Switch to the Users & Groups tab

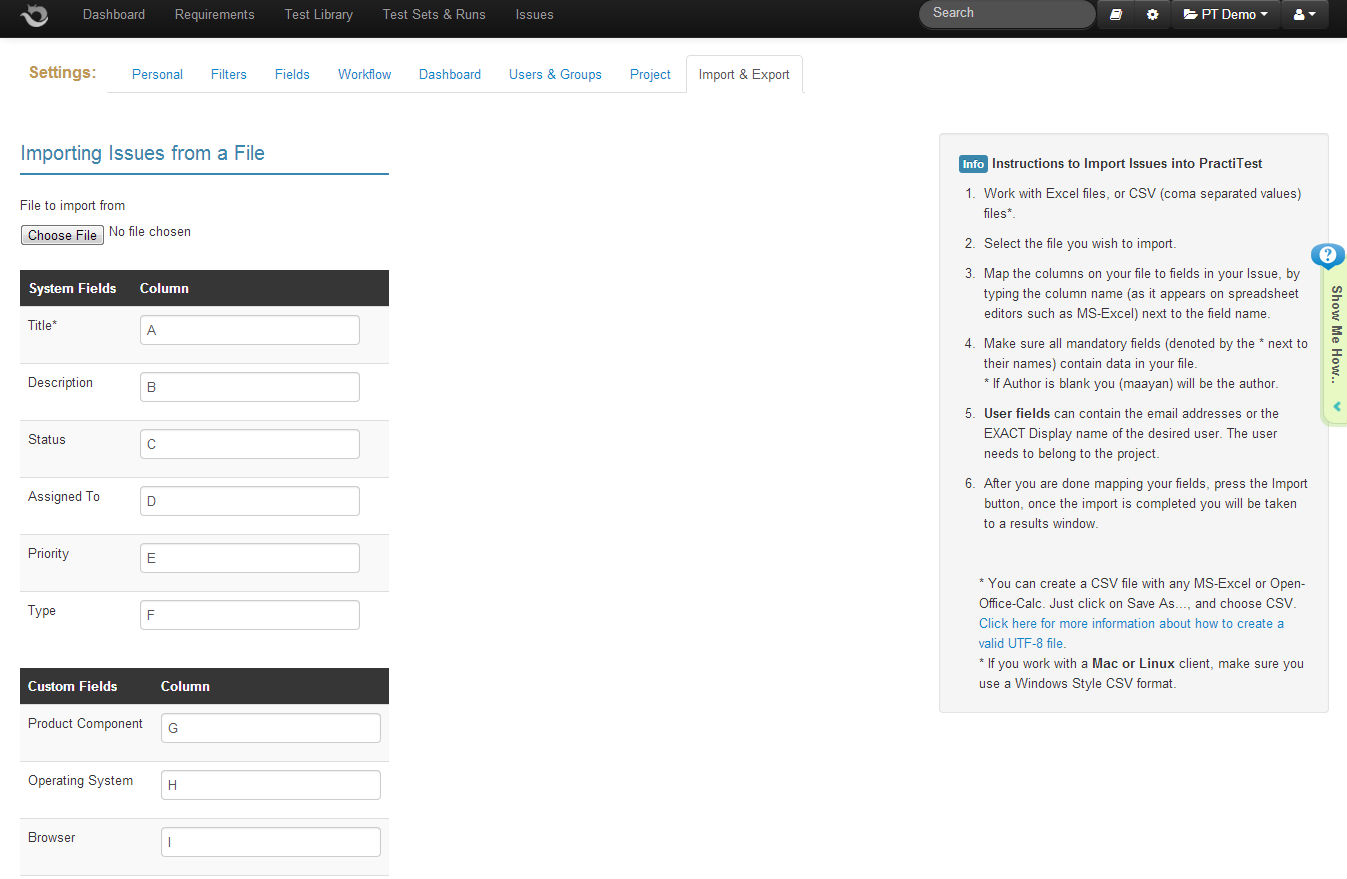point(555,74)
